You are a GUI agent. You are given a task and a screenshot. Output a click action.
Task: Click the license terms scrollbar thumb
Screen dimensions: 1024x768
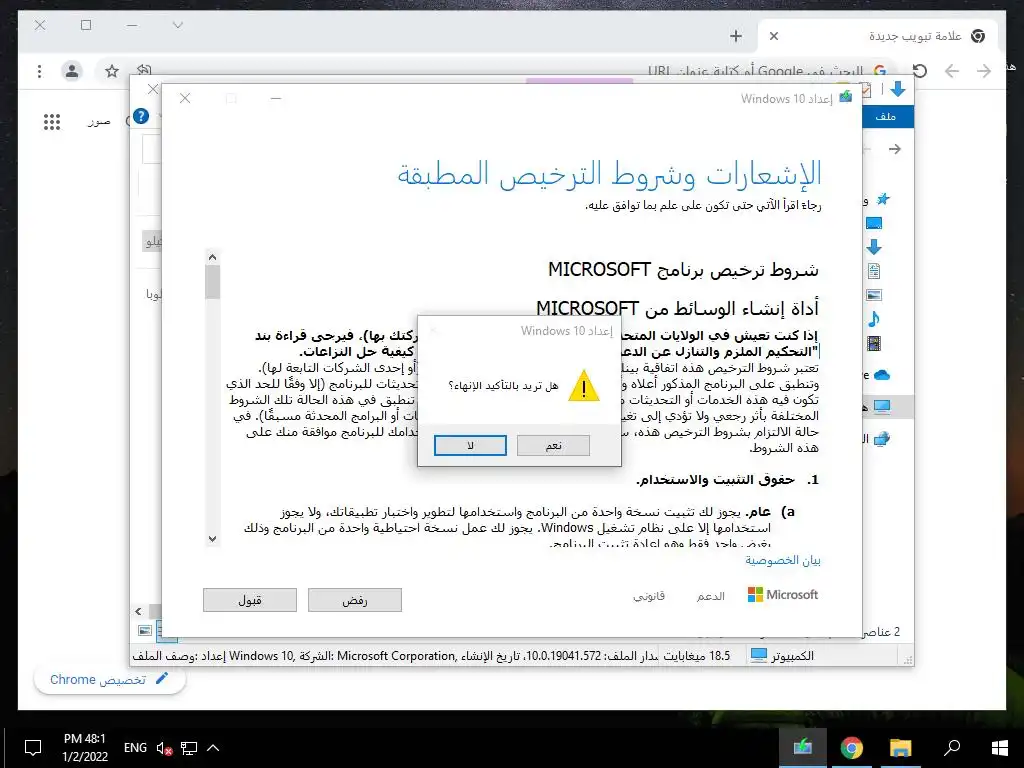pyautogui.click(x=212, y=282)
